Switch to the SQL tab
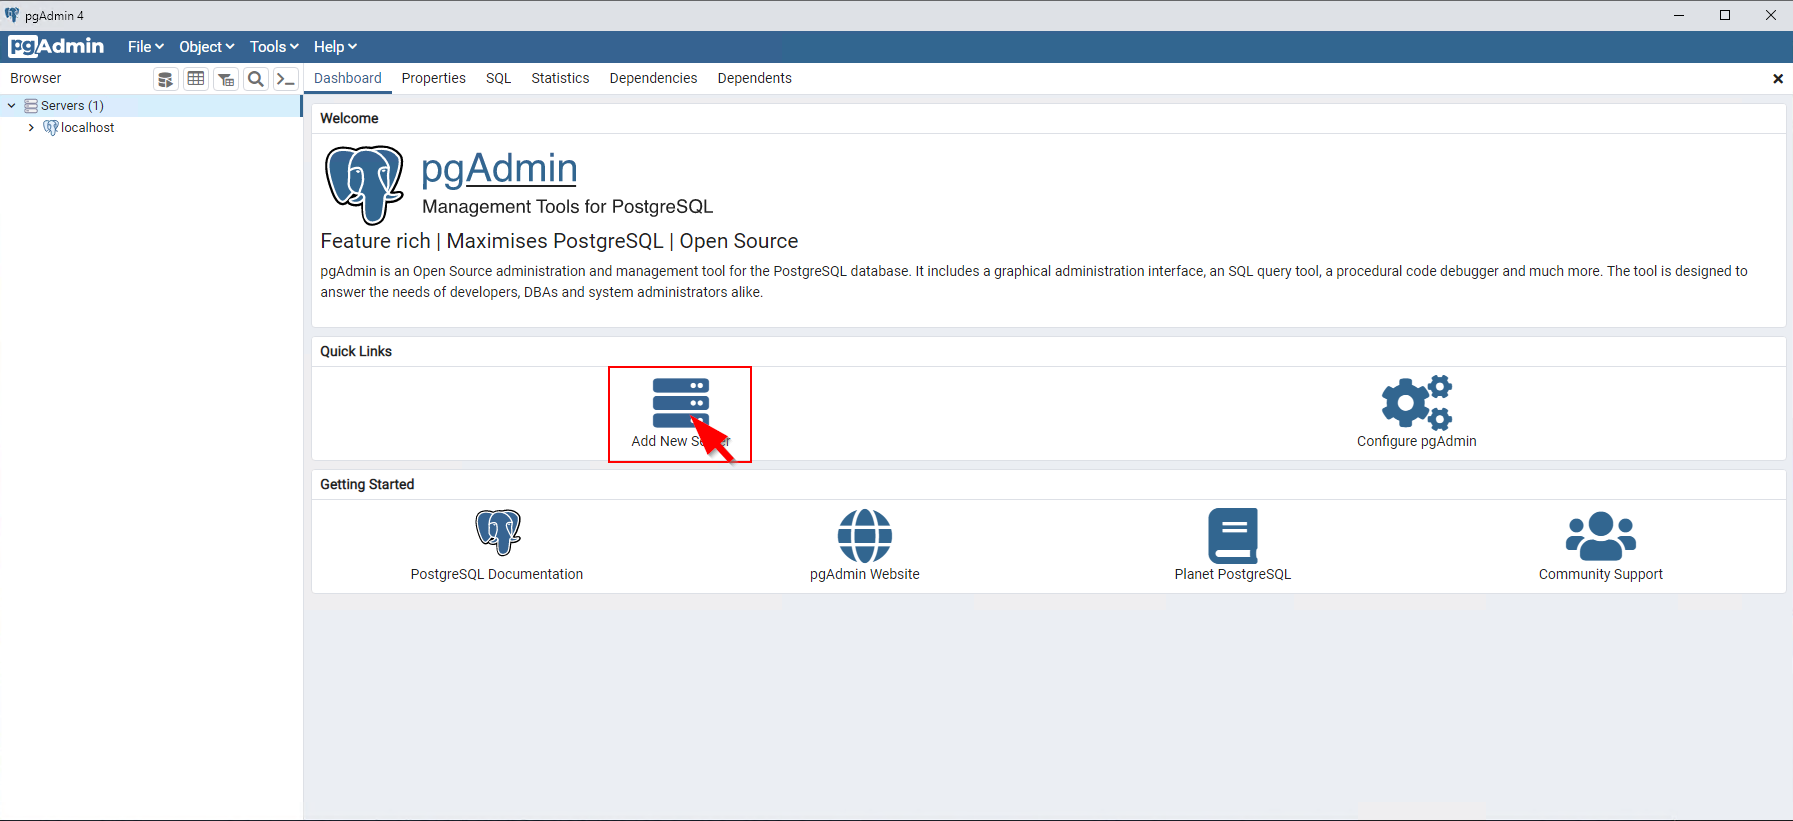The image size is (1793, 821). click(x=498, y=78)
